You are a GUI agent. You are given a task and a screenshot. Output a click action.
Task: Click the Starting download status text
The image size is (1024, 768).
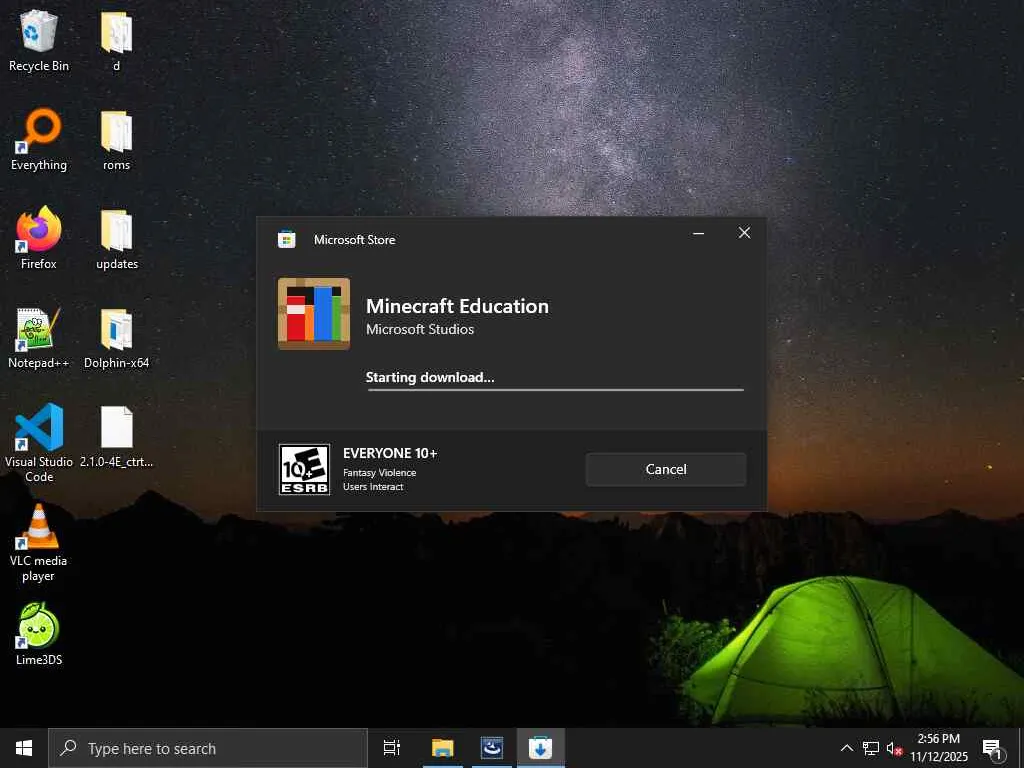430,377
